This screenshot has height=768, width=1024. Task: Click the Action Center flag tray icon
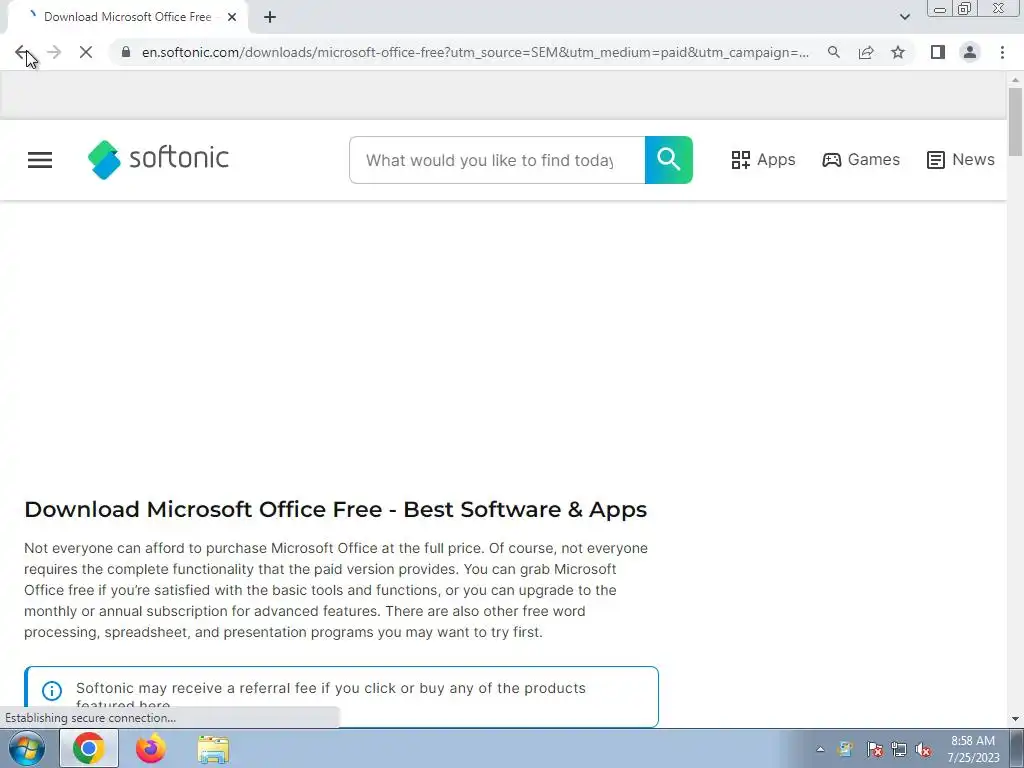[x=874, y=750]
